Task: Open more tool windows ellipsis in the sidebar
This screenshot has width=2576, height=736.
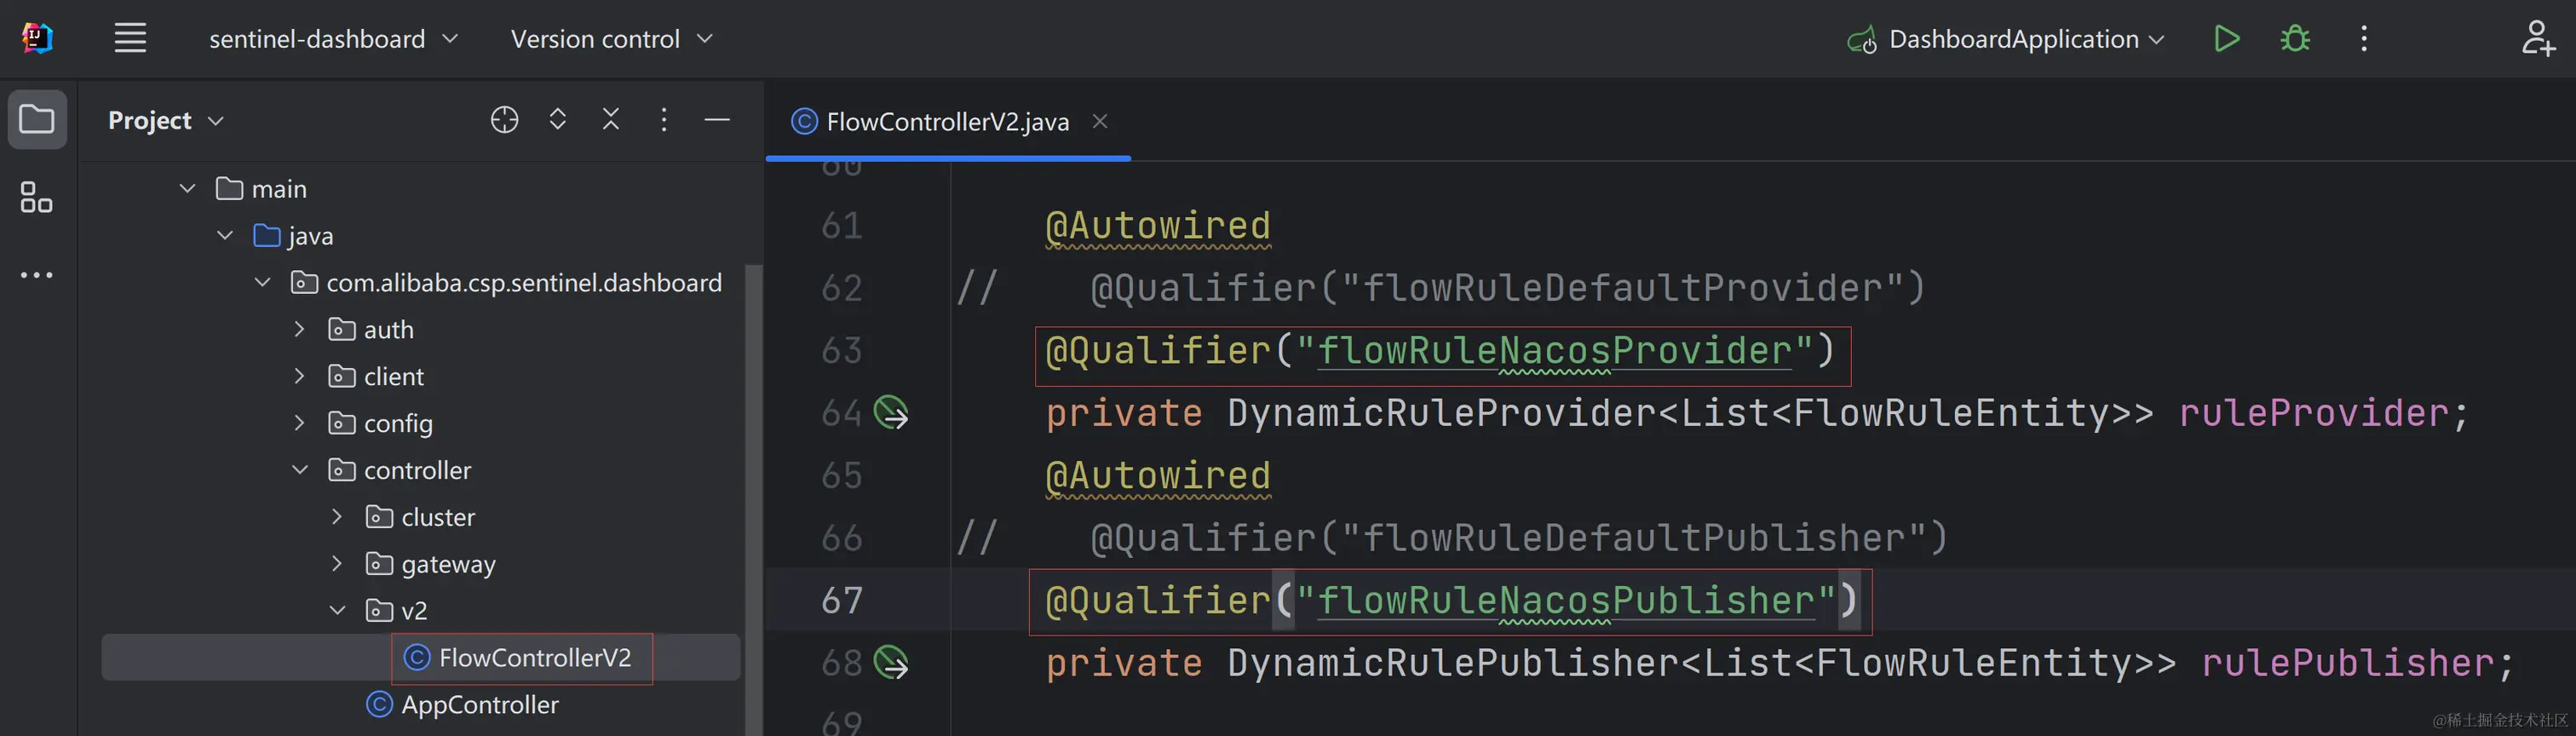Action: (x=37, y=275)
